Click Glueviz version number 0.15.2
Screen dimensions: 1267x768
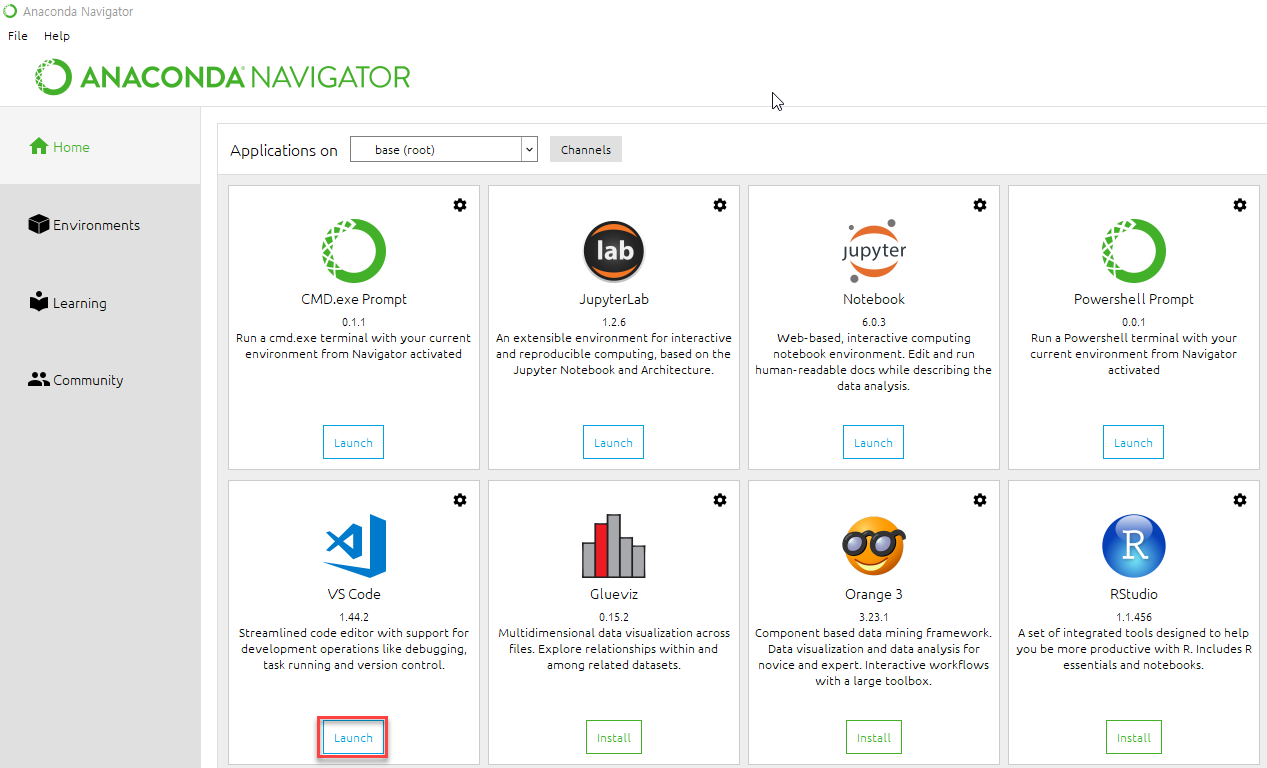tap(614, 617)
